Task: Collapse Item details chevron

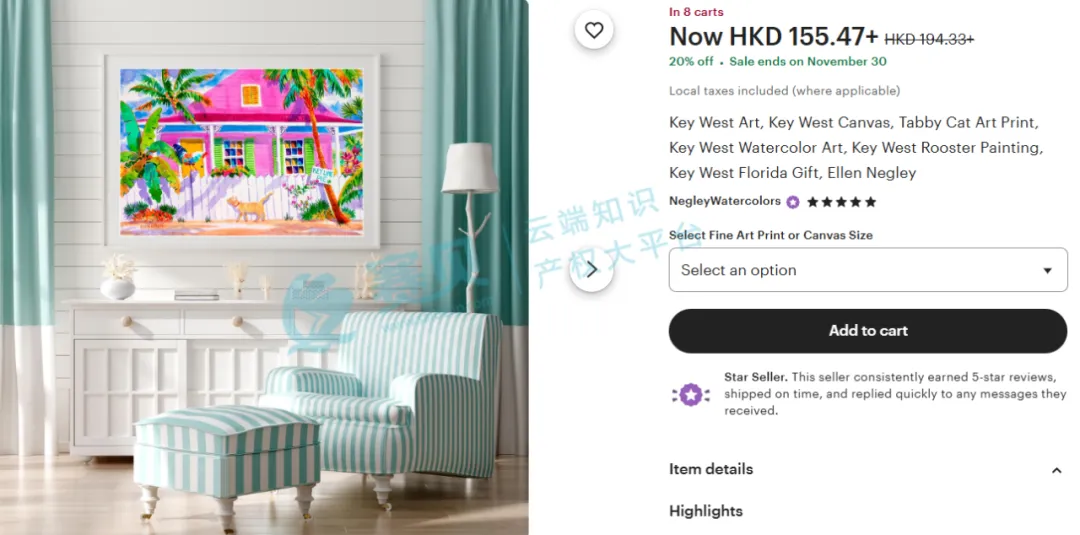Action: 1056,470
